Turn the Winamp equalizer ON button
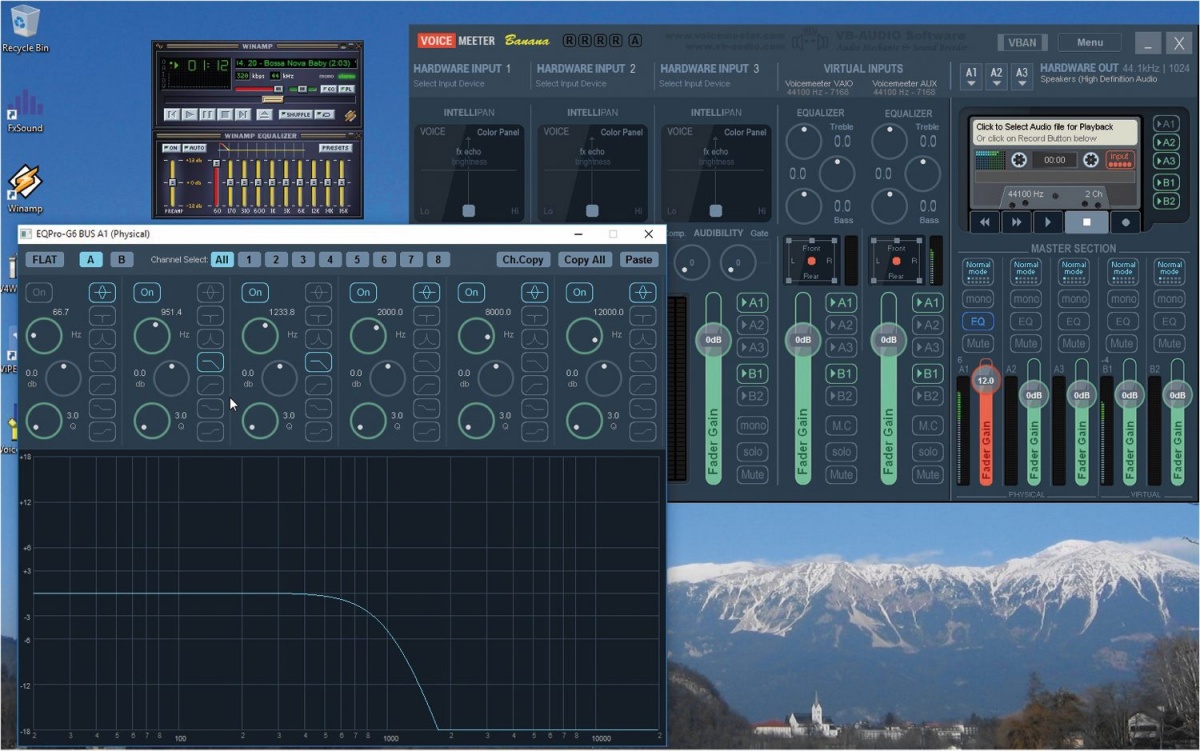 170,148
